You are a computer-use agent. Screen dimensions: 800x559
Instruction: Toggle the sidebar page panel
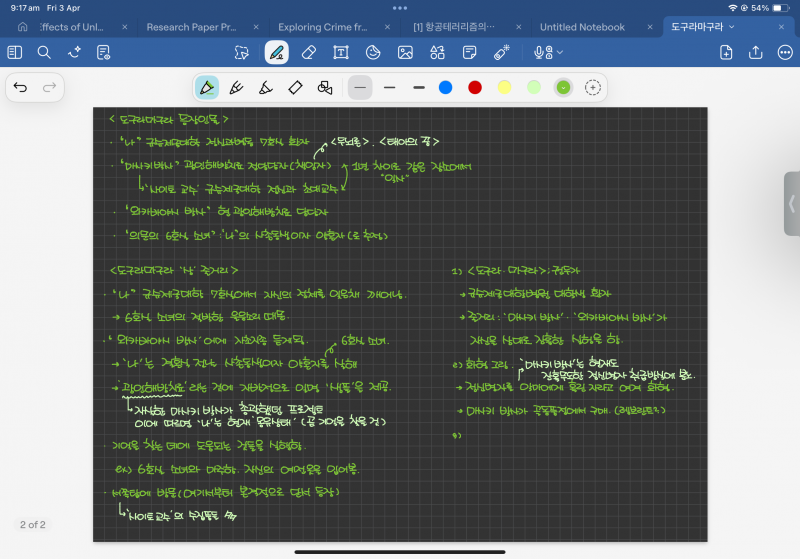click(x=15, y=52)
